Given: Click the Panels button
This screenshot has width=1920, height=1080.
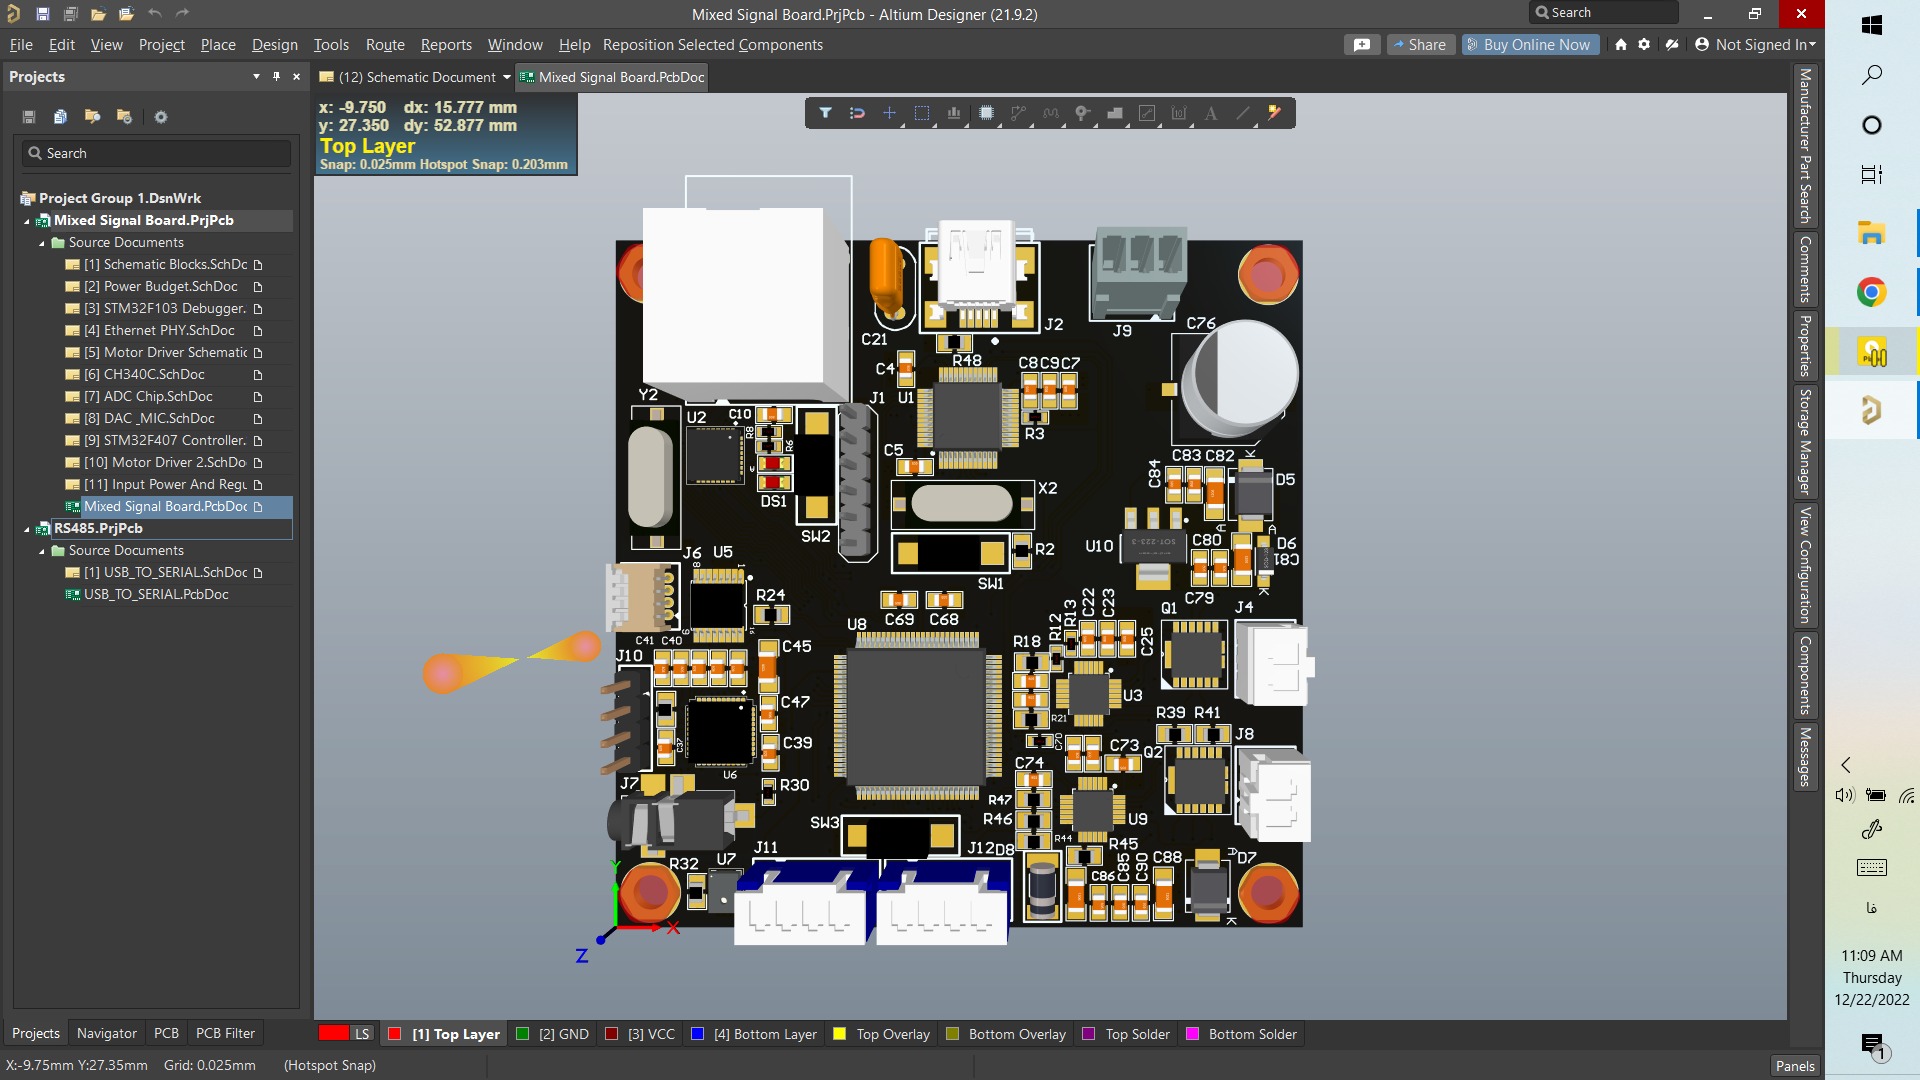Looking at the screenshot, I should [x=1795, y=1066].
